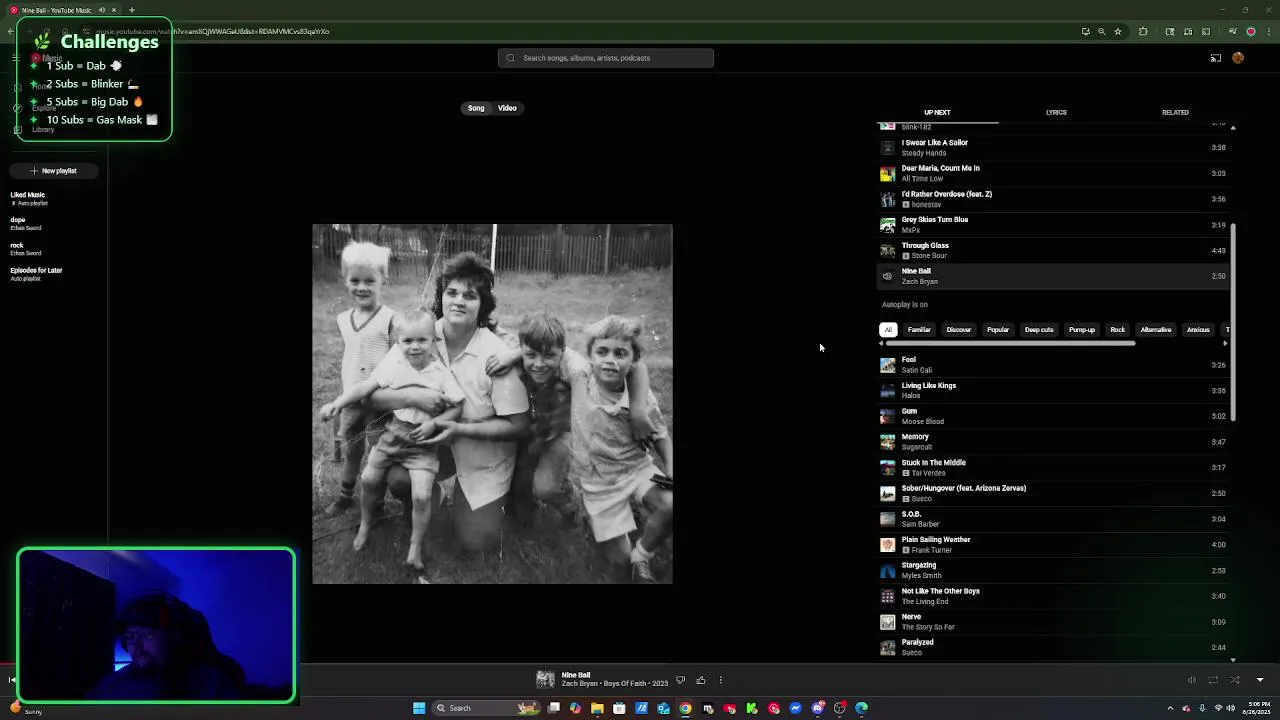Play I'd Rather Overdose from queue

pos(1053,199)
